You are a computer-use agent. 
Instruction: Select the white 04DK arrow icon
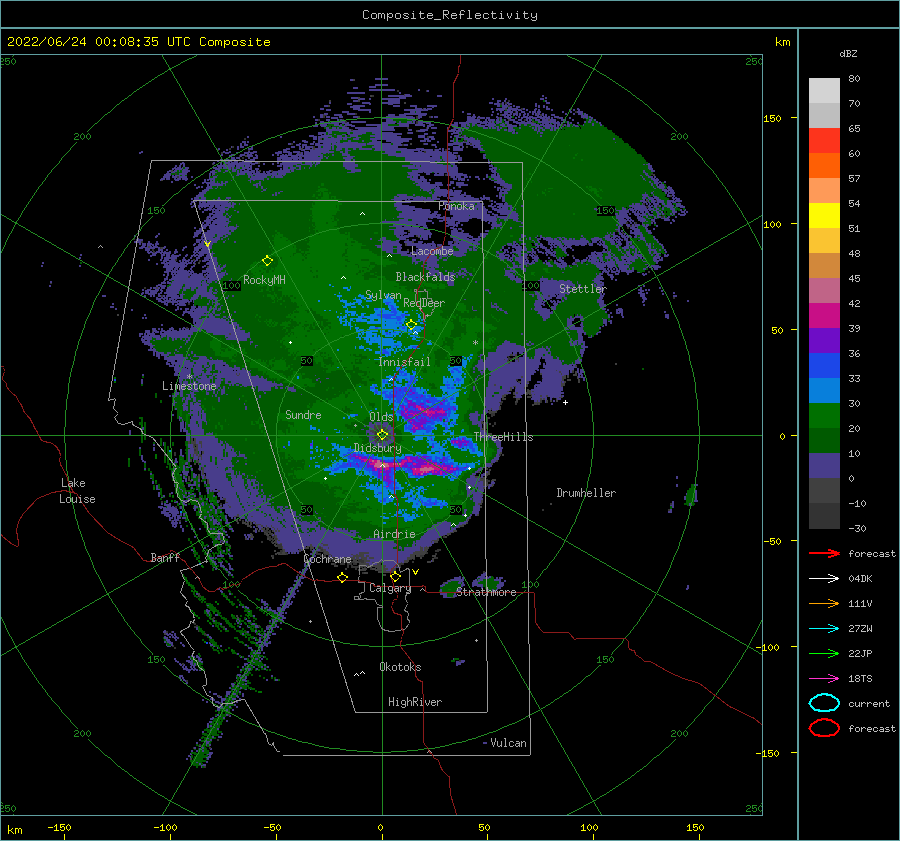click(824, 579)
